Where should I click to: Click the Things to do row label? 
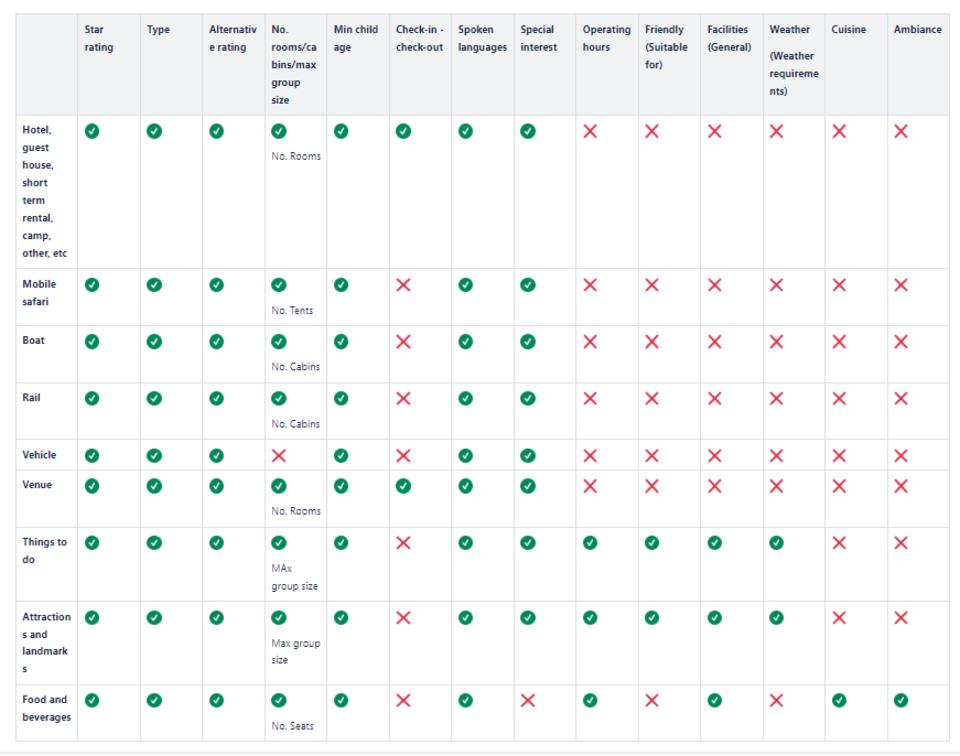[x=45, y=551]
